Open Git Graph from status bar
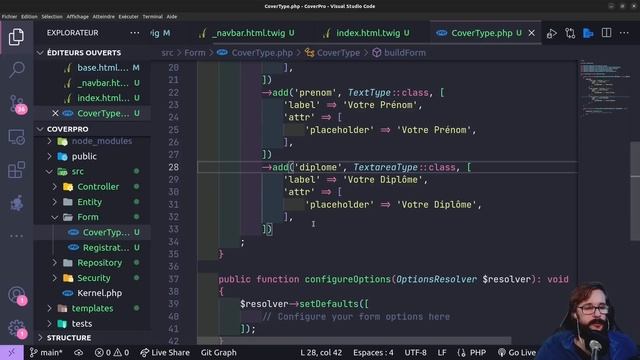This screenshot has width=640, height=360. click(218, 352)
